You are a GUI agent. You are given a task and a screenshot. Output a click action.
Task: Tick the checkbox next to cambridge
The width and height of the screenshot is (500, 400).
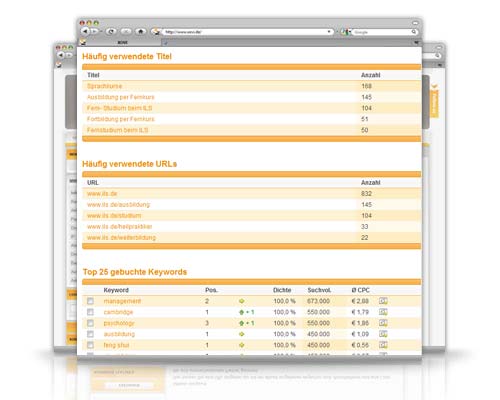[x=90, y=312]
